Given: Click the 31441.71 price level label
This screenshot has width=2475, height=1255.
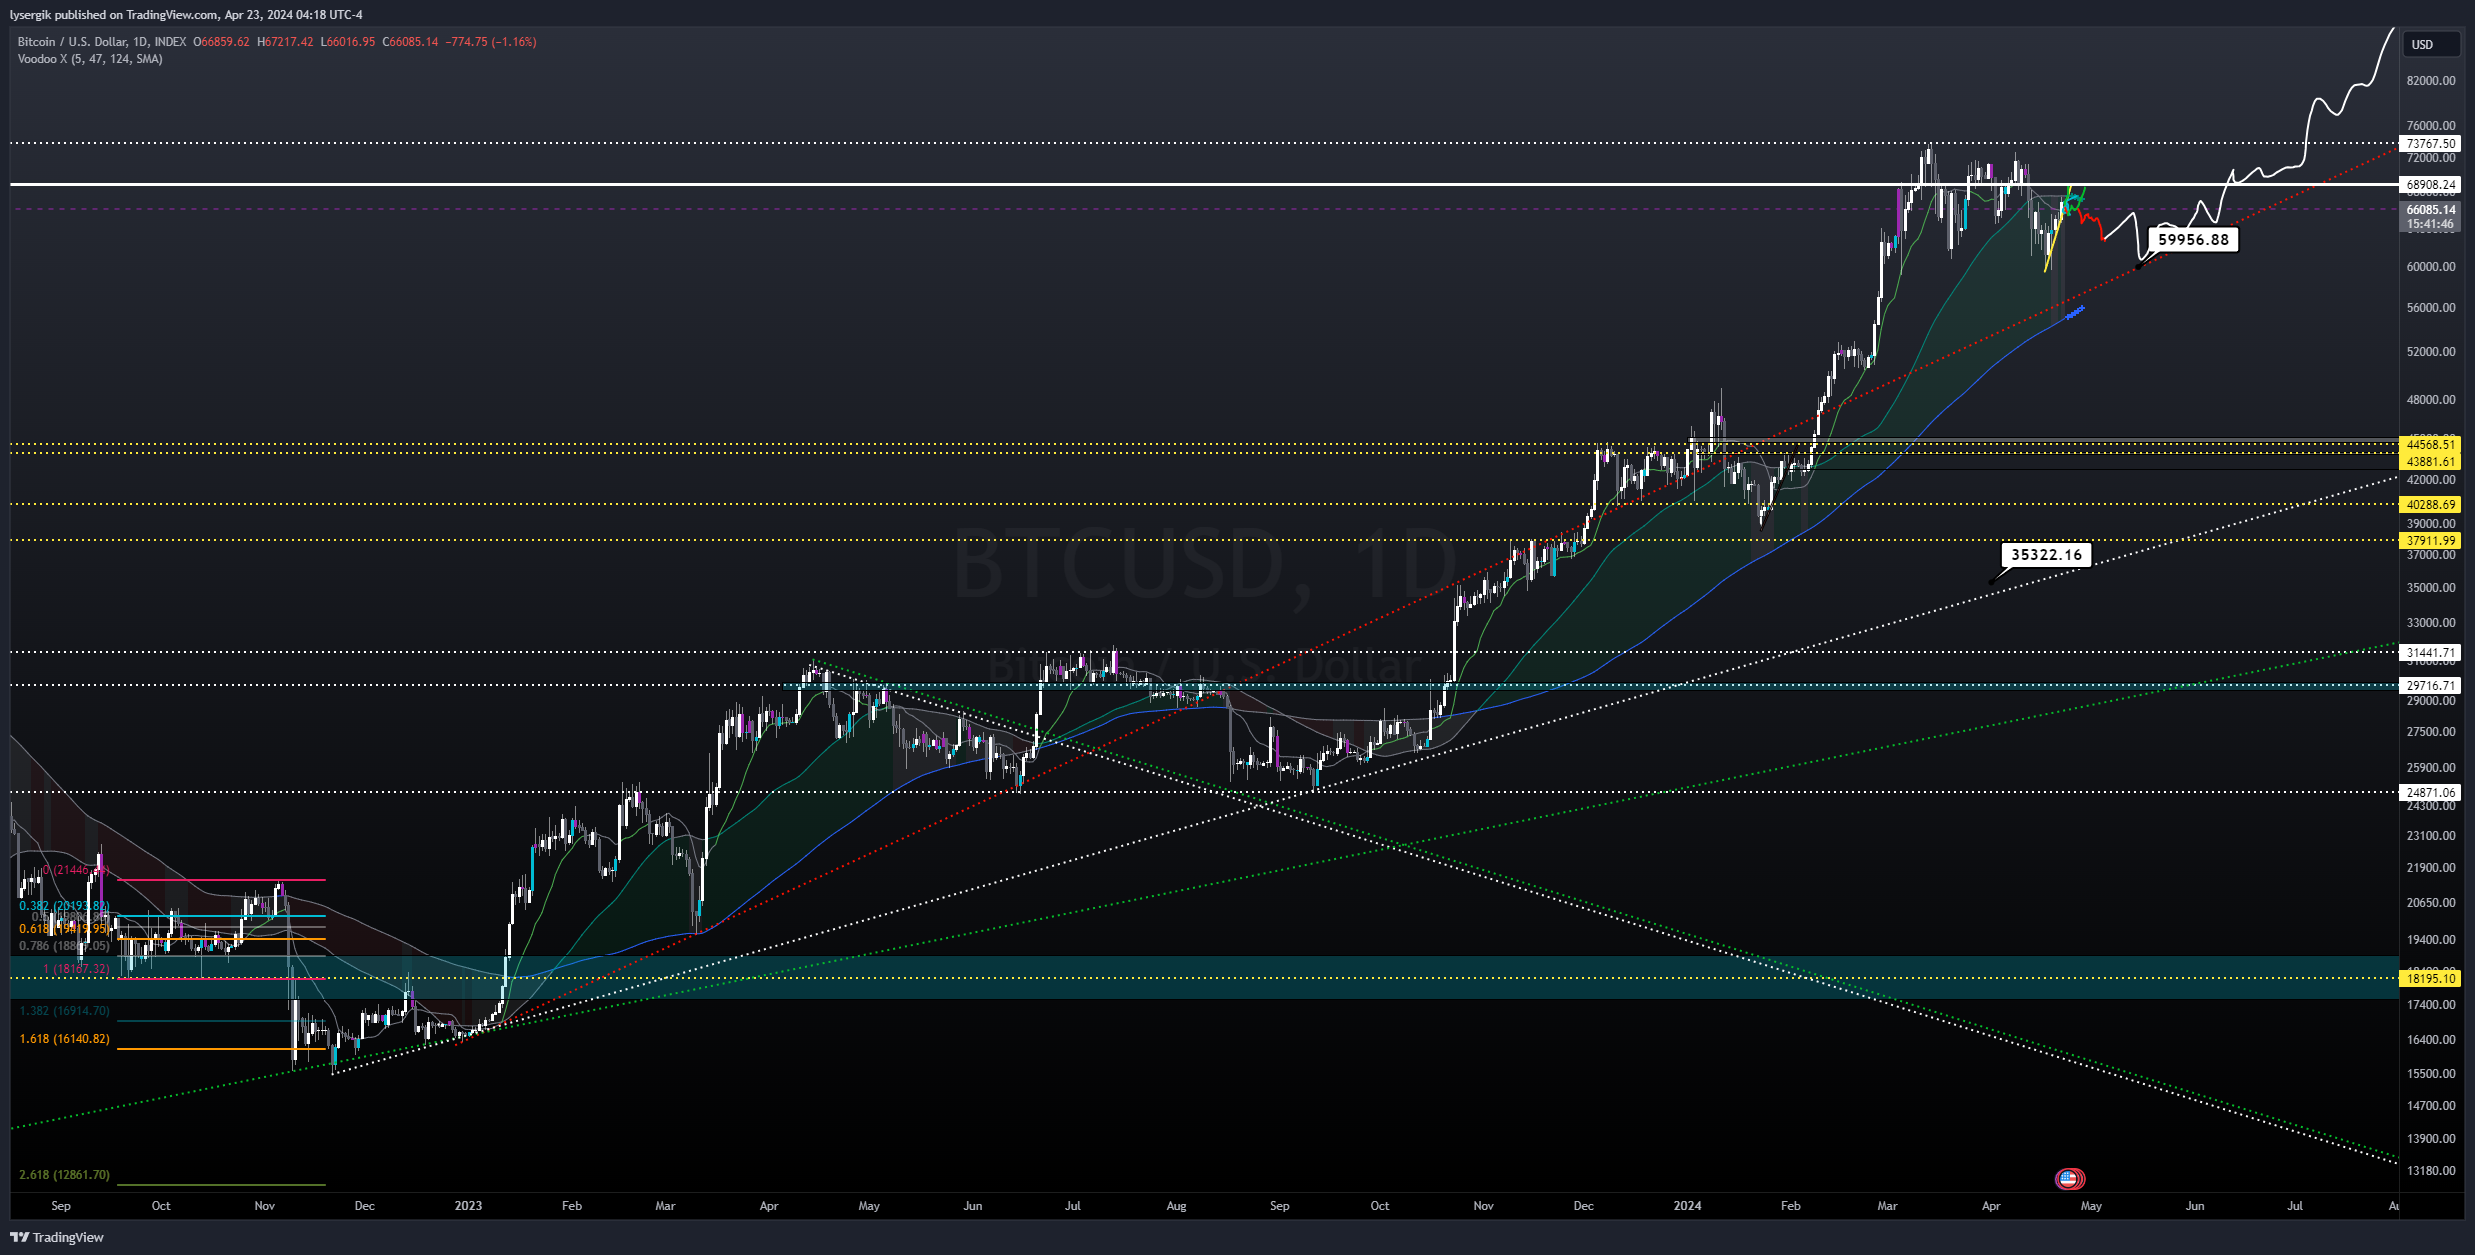Looking at the screenshot, I should pyautogui.click(x=2431, y=653).
